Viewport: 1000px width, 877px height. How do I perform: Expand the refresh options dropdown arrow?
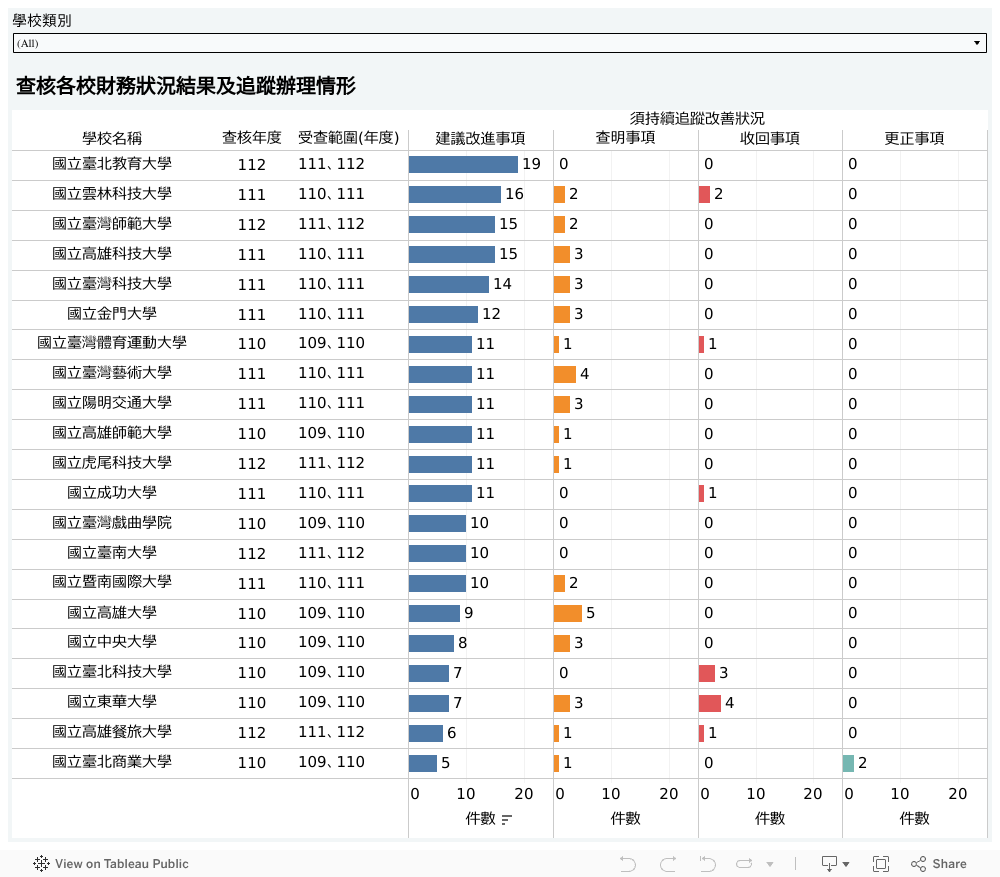point(769,864)
